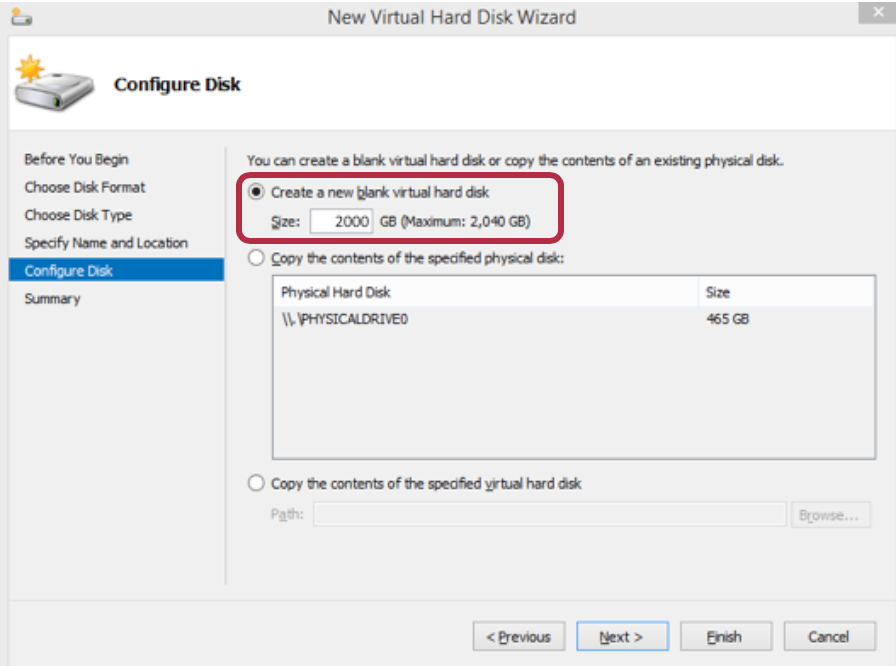Click the Next button
This screenshot has width=896, height=666.
click(x=622, y=636)
